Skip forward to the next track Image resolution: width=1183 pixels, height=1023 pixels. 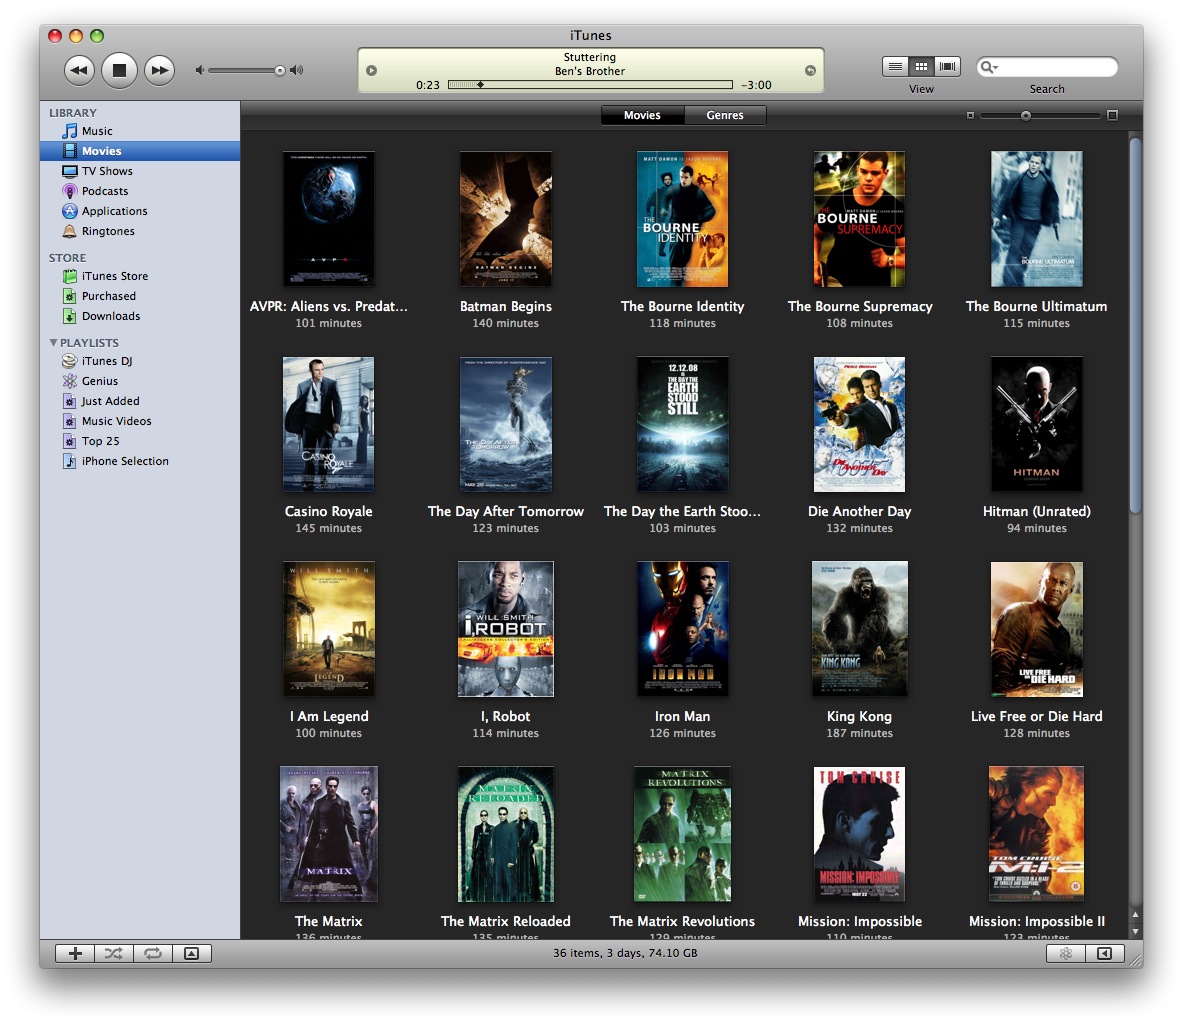pos(159,70)
